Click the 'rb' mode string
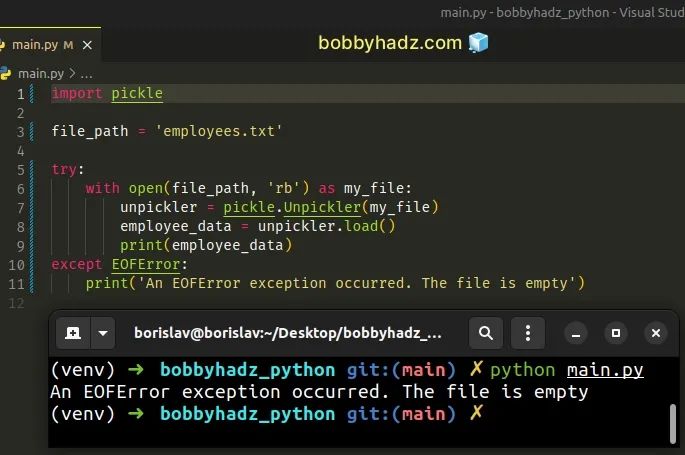 coord(284,188)
